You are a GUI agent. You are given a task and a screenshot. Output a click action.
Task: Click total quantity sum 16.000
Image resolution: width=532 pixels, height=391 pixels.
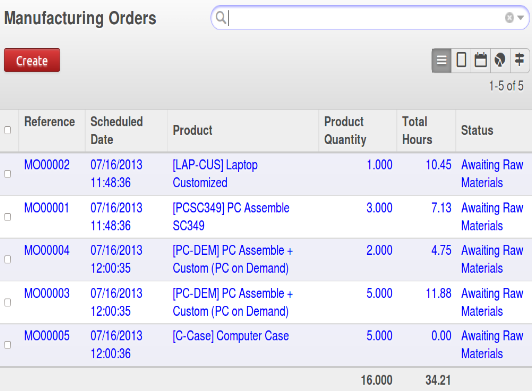377,380
